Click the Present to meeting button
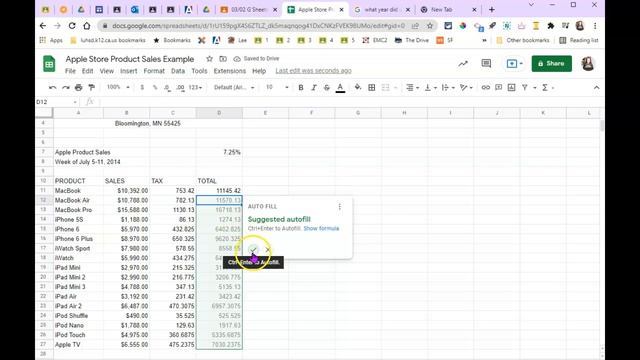The image size is (640, 360). [514, 64]
